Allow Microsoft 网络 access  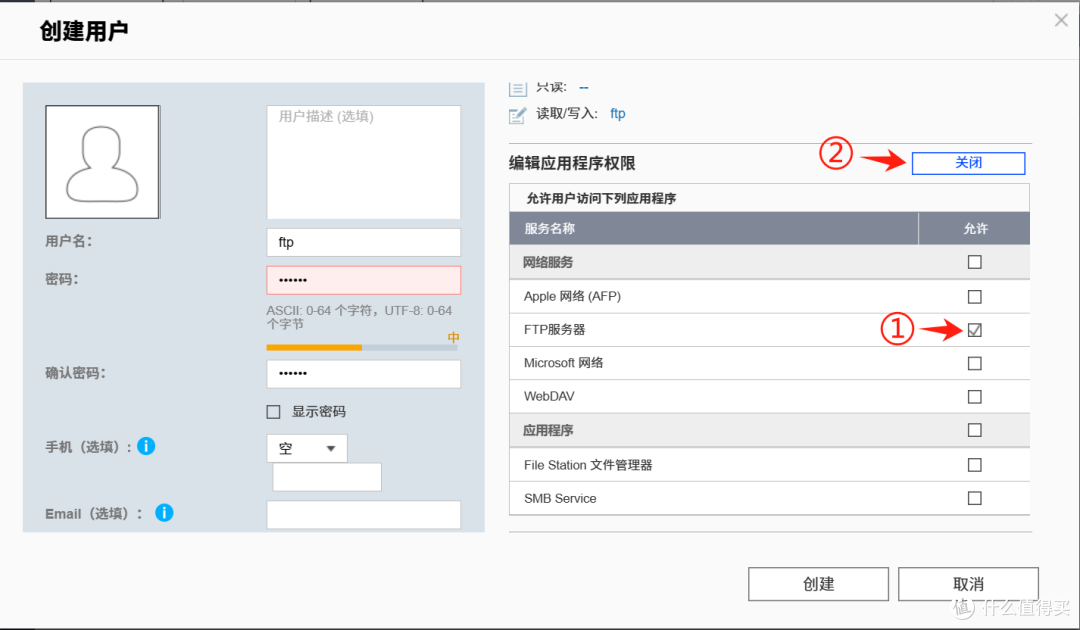(x=975, y=364)
